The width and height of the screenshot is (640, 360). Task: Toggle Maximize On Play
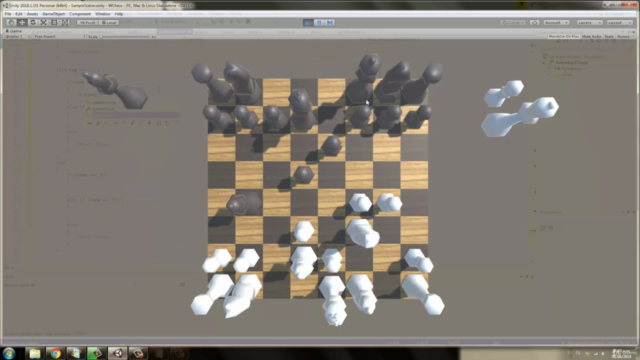coord(563,36)
